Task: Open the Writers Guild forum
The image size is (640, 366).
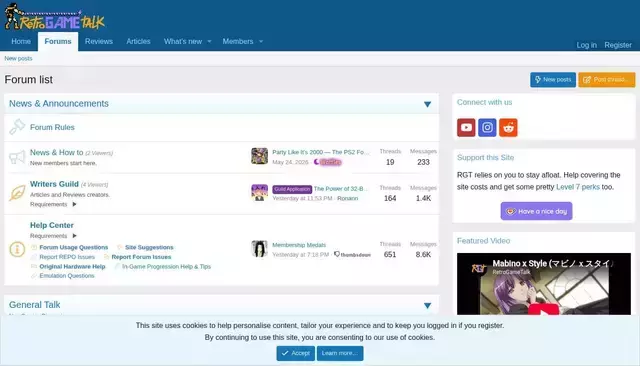Action: click(54, 184)
